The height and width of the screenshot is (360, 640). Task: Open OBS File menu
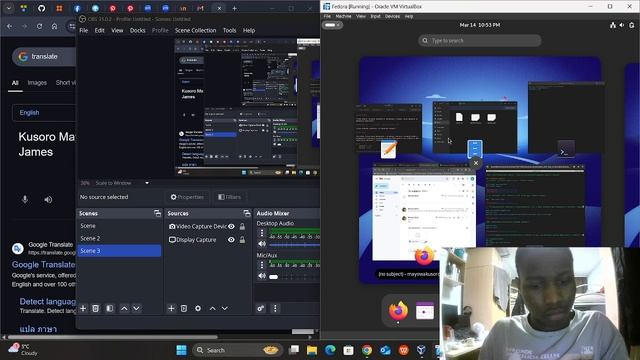pos(84,30)
